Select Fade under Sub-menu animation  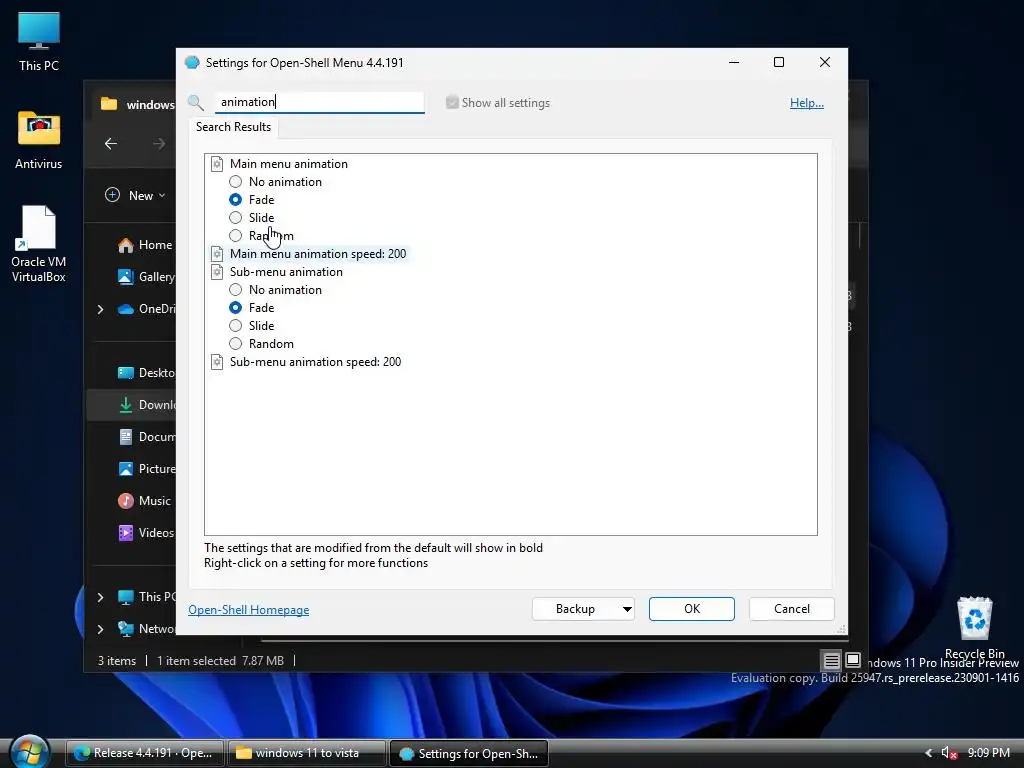click(235, 308)
